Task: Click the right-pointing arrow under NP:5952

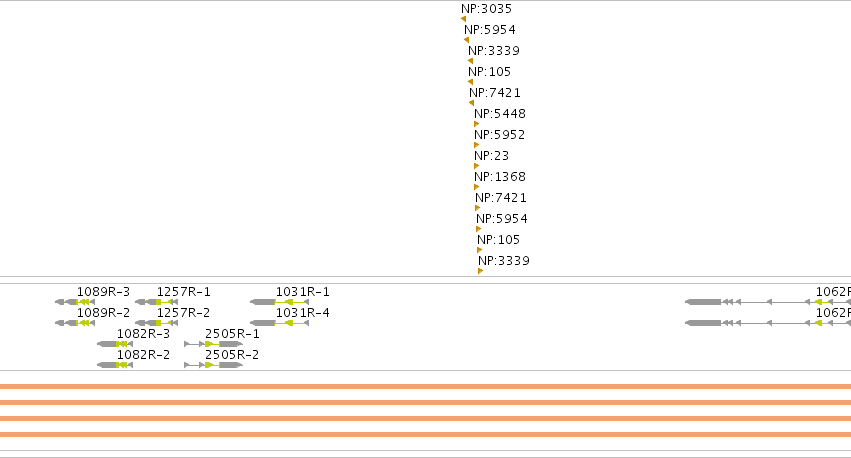Action: 477,145
